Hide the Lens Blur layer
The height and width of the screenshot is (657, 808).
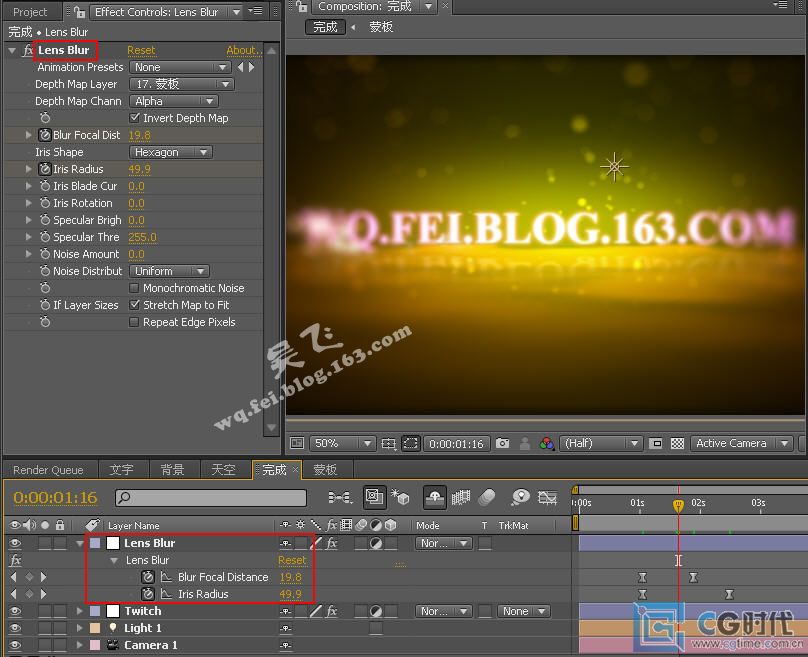[x=15, y=543]
